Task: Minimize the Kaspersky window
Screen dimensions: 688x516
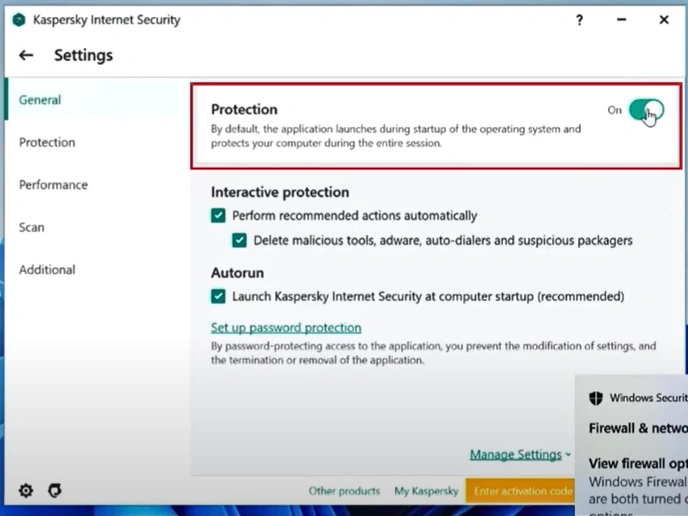Action: [x=621, y=20]
